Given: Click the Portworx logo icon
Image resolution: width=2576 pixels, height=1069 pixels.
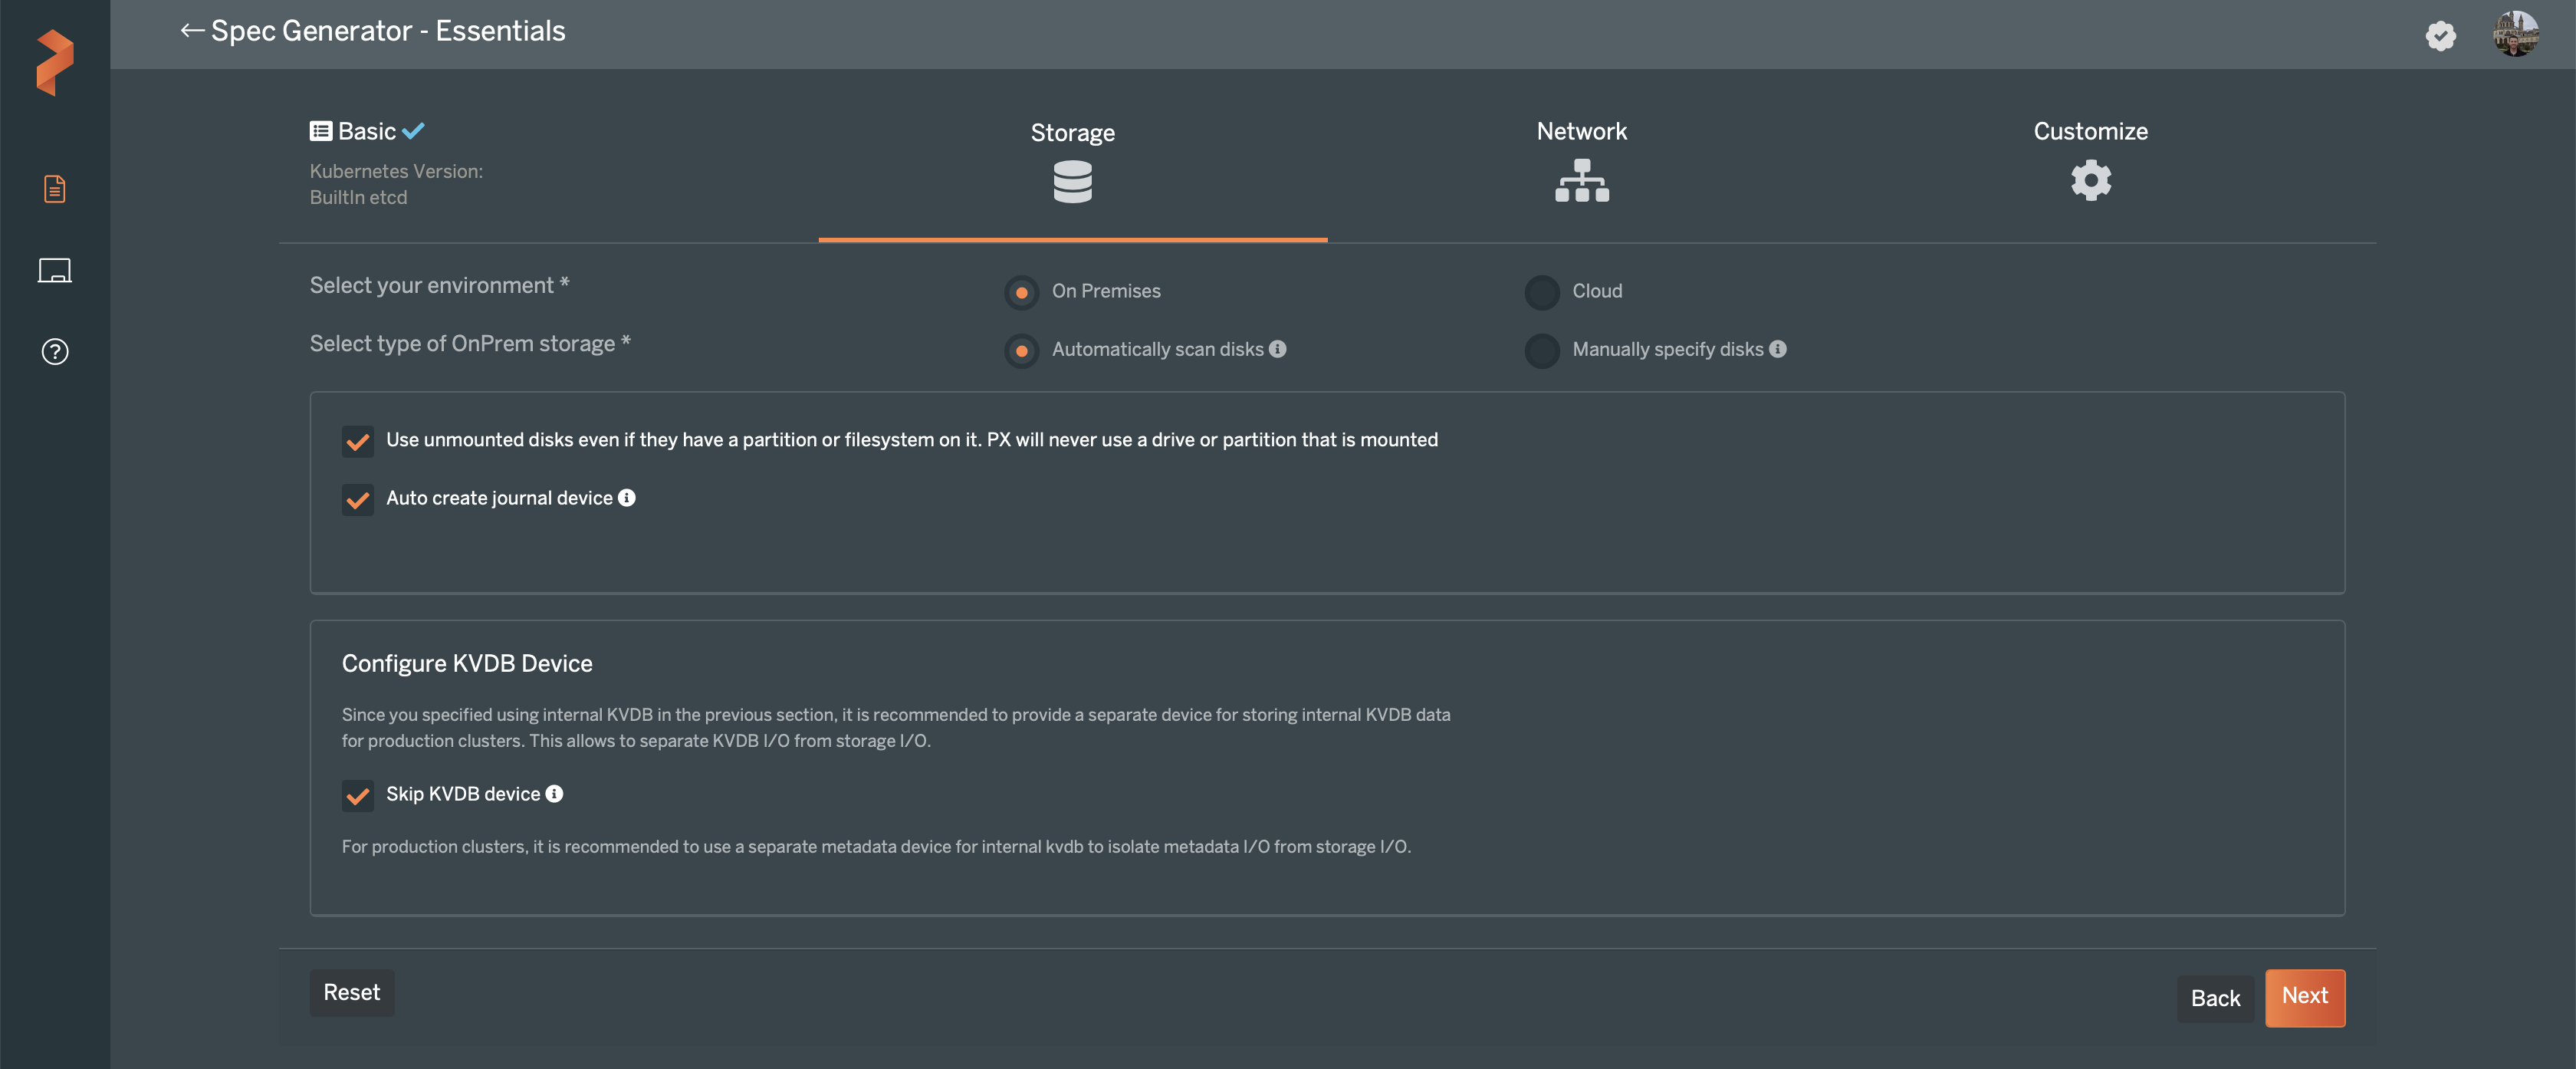Looking at the screenshot, I should 55,62.
